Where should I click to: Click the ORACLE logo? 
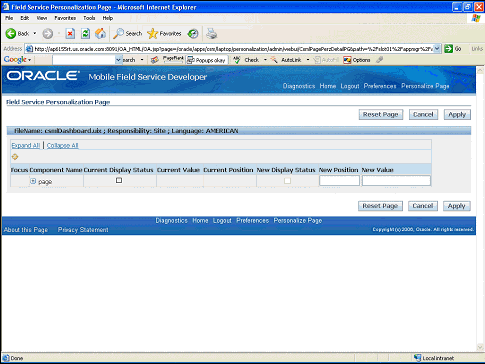point(43,76)
